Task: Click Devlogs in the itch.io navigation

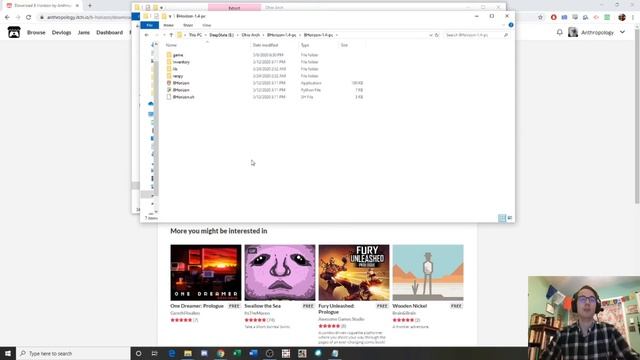Action: point(62,32)
